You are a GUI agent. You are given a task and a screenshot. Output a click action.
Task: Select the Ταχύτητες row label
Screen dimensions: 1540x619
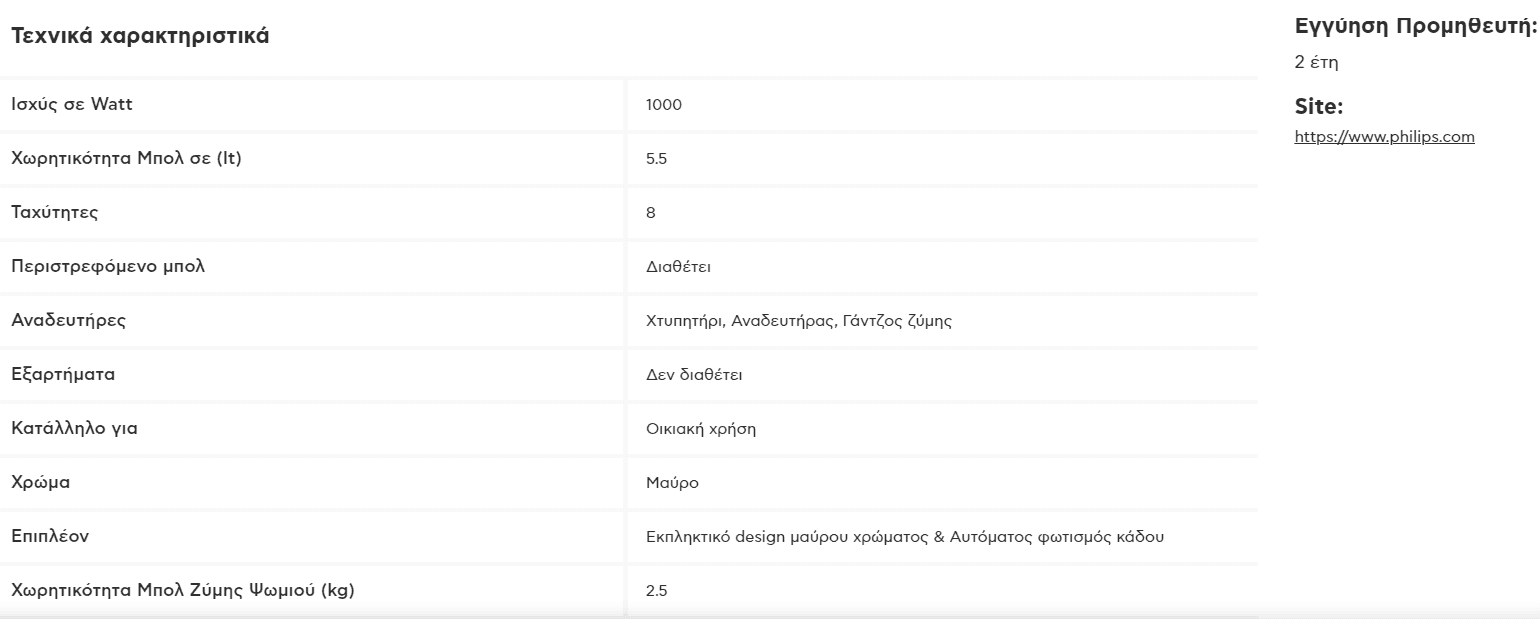pos(55,212)
